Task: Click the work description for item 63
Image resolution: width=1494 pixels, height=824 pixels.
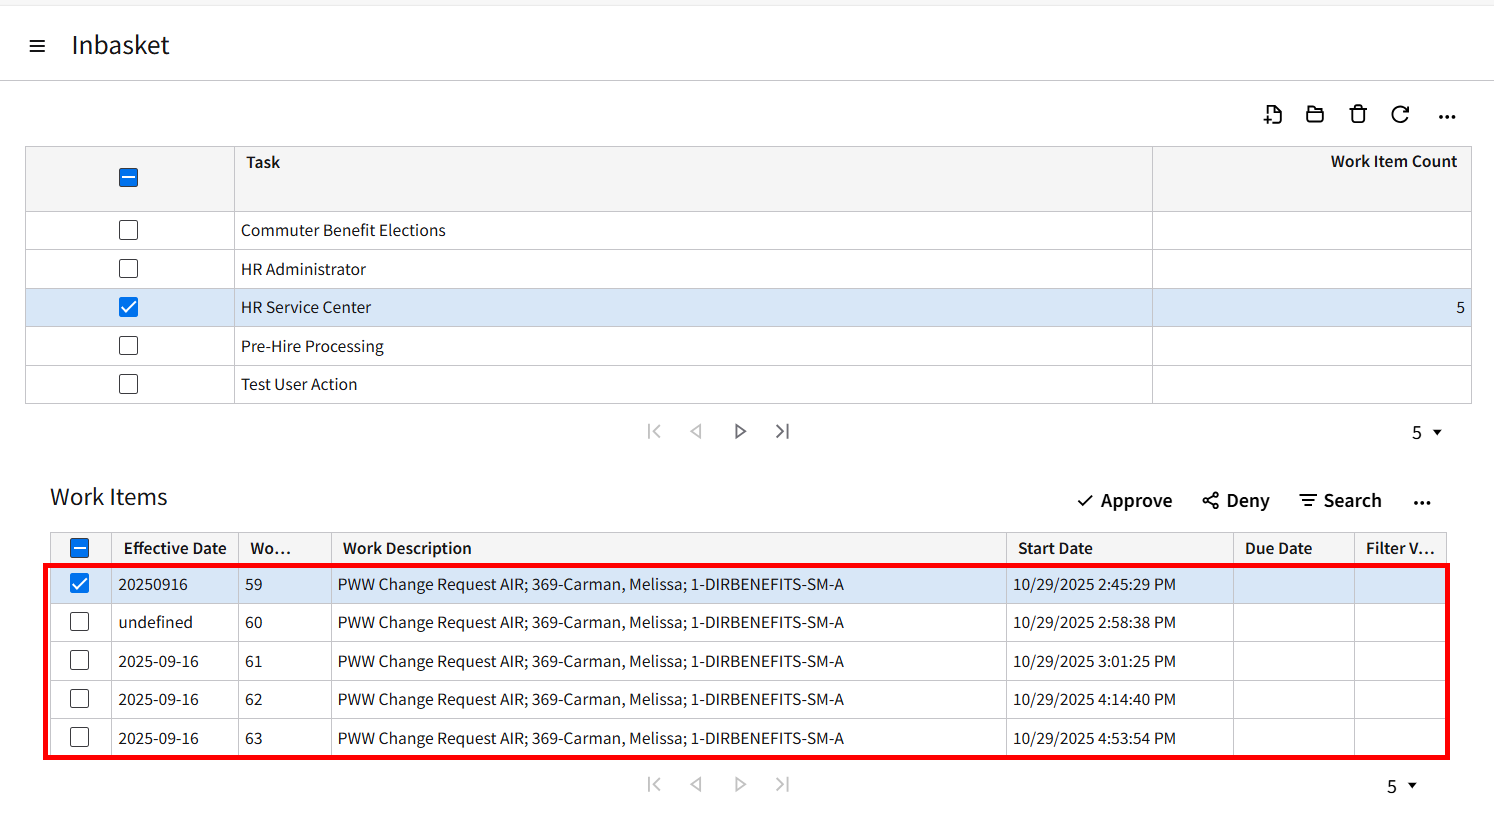Action: (x=591, y=738)
